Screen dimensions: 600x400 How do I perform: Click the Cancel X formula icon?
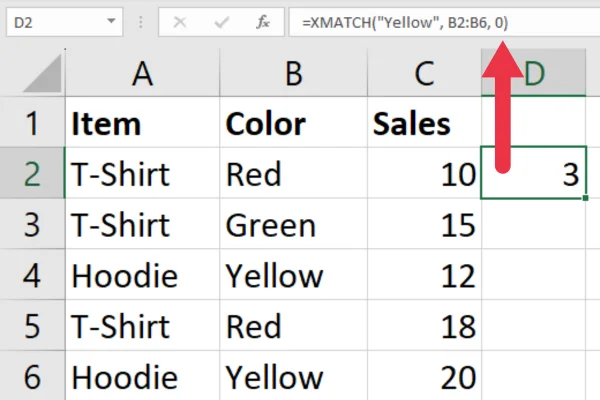179,22
